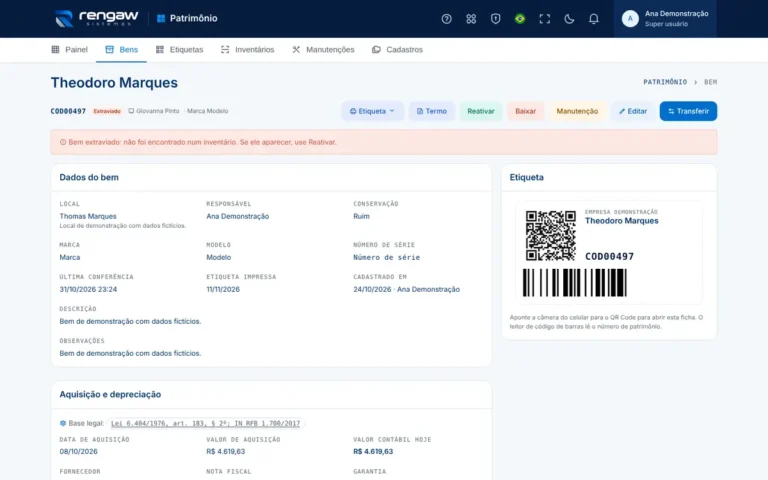The image size is (768, 480).
Task: Click etiqueta impressa date 11/11/2026
Action: tap(223, 289)
